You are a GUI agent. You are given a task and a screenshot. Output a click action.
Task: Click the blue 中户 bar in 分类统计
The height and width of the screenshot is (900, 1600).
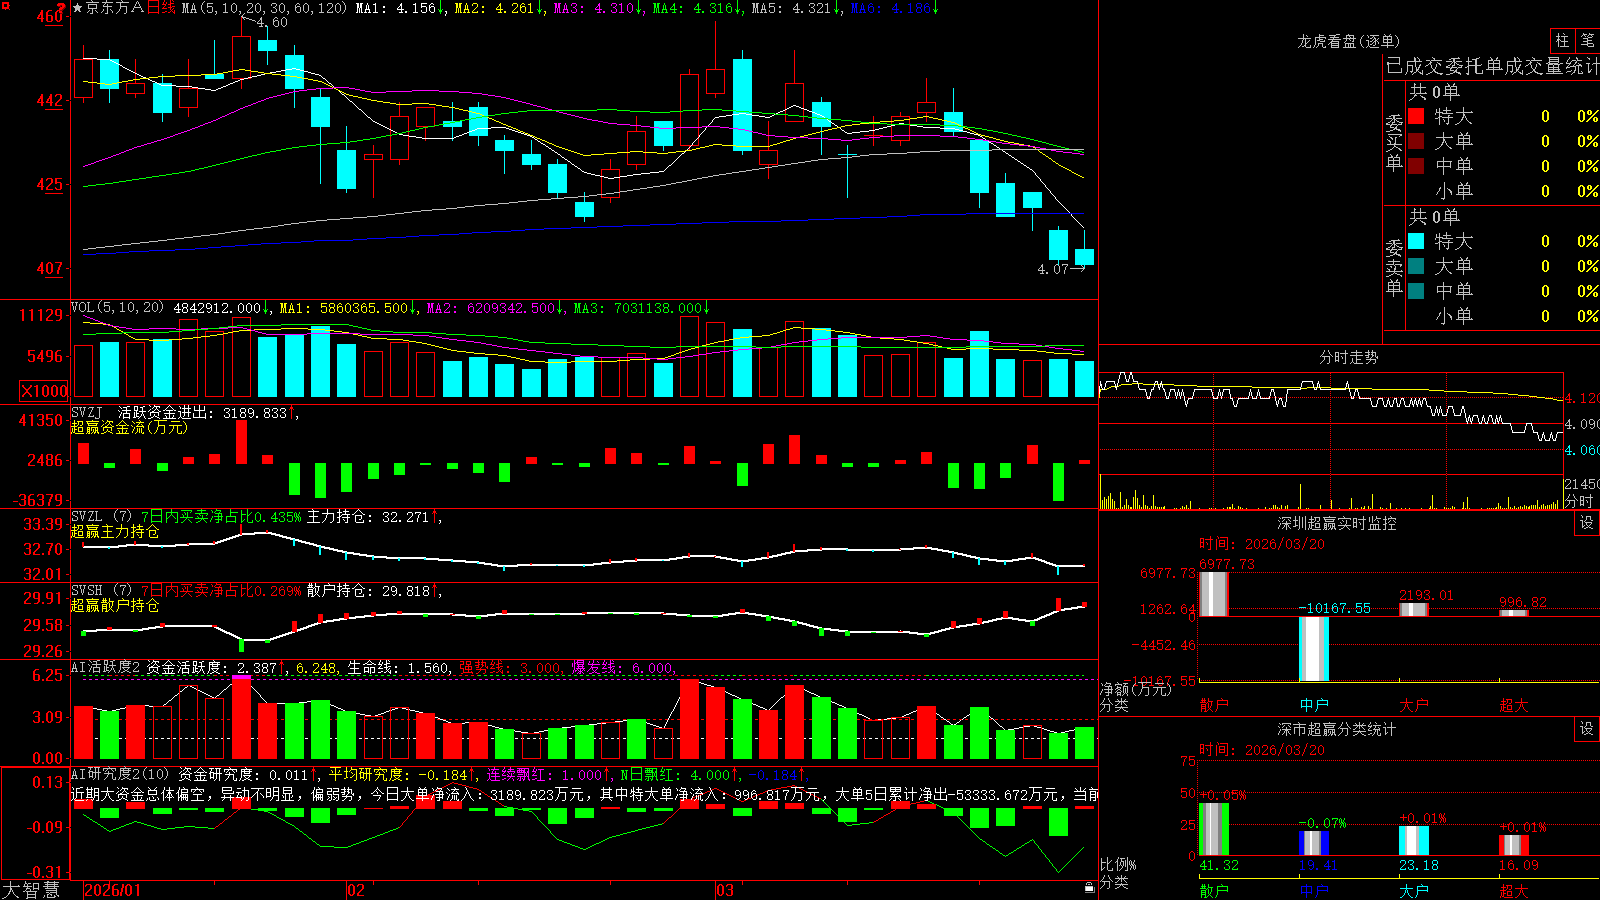point(1314,843)
